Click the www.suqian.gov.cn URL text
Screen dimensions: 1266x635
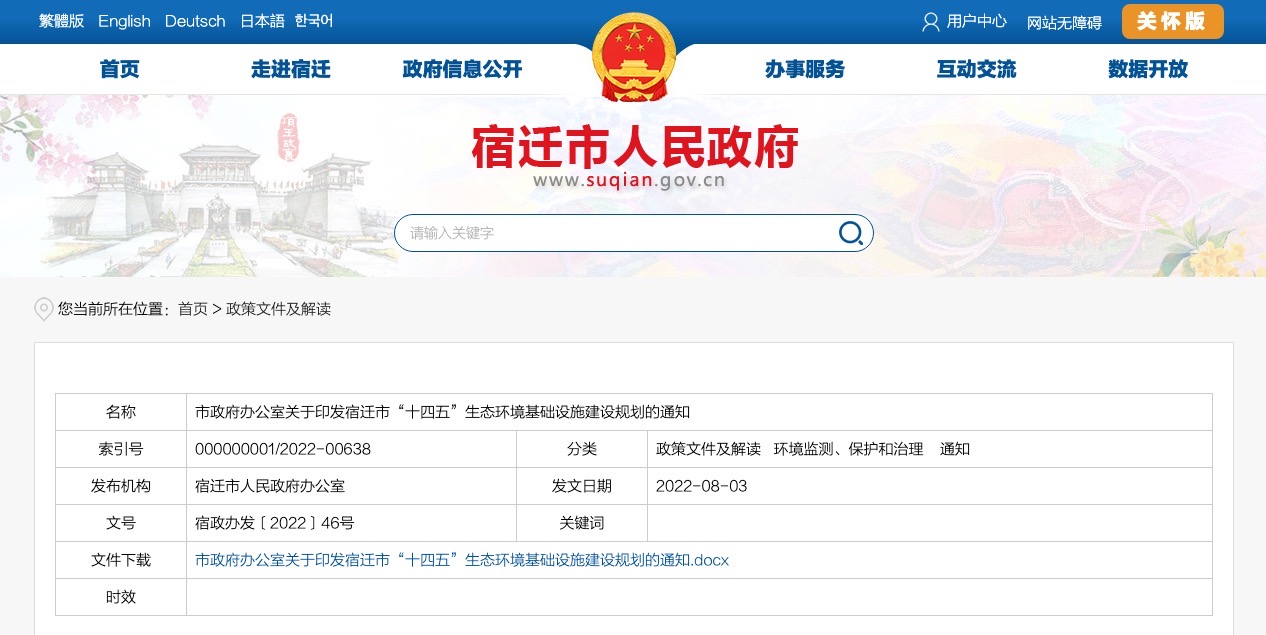pyautogui.click(x=629, y=181)
